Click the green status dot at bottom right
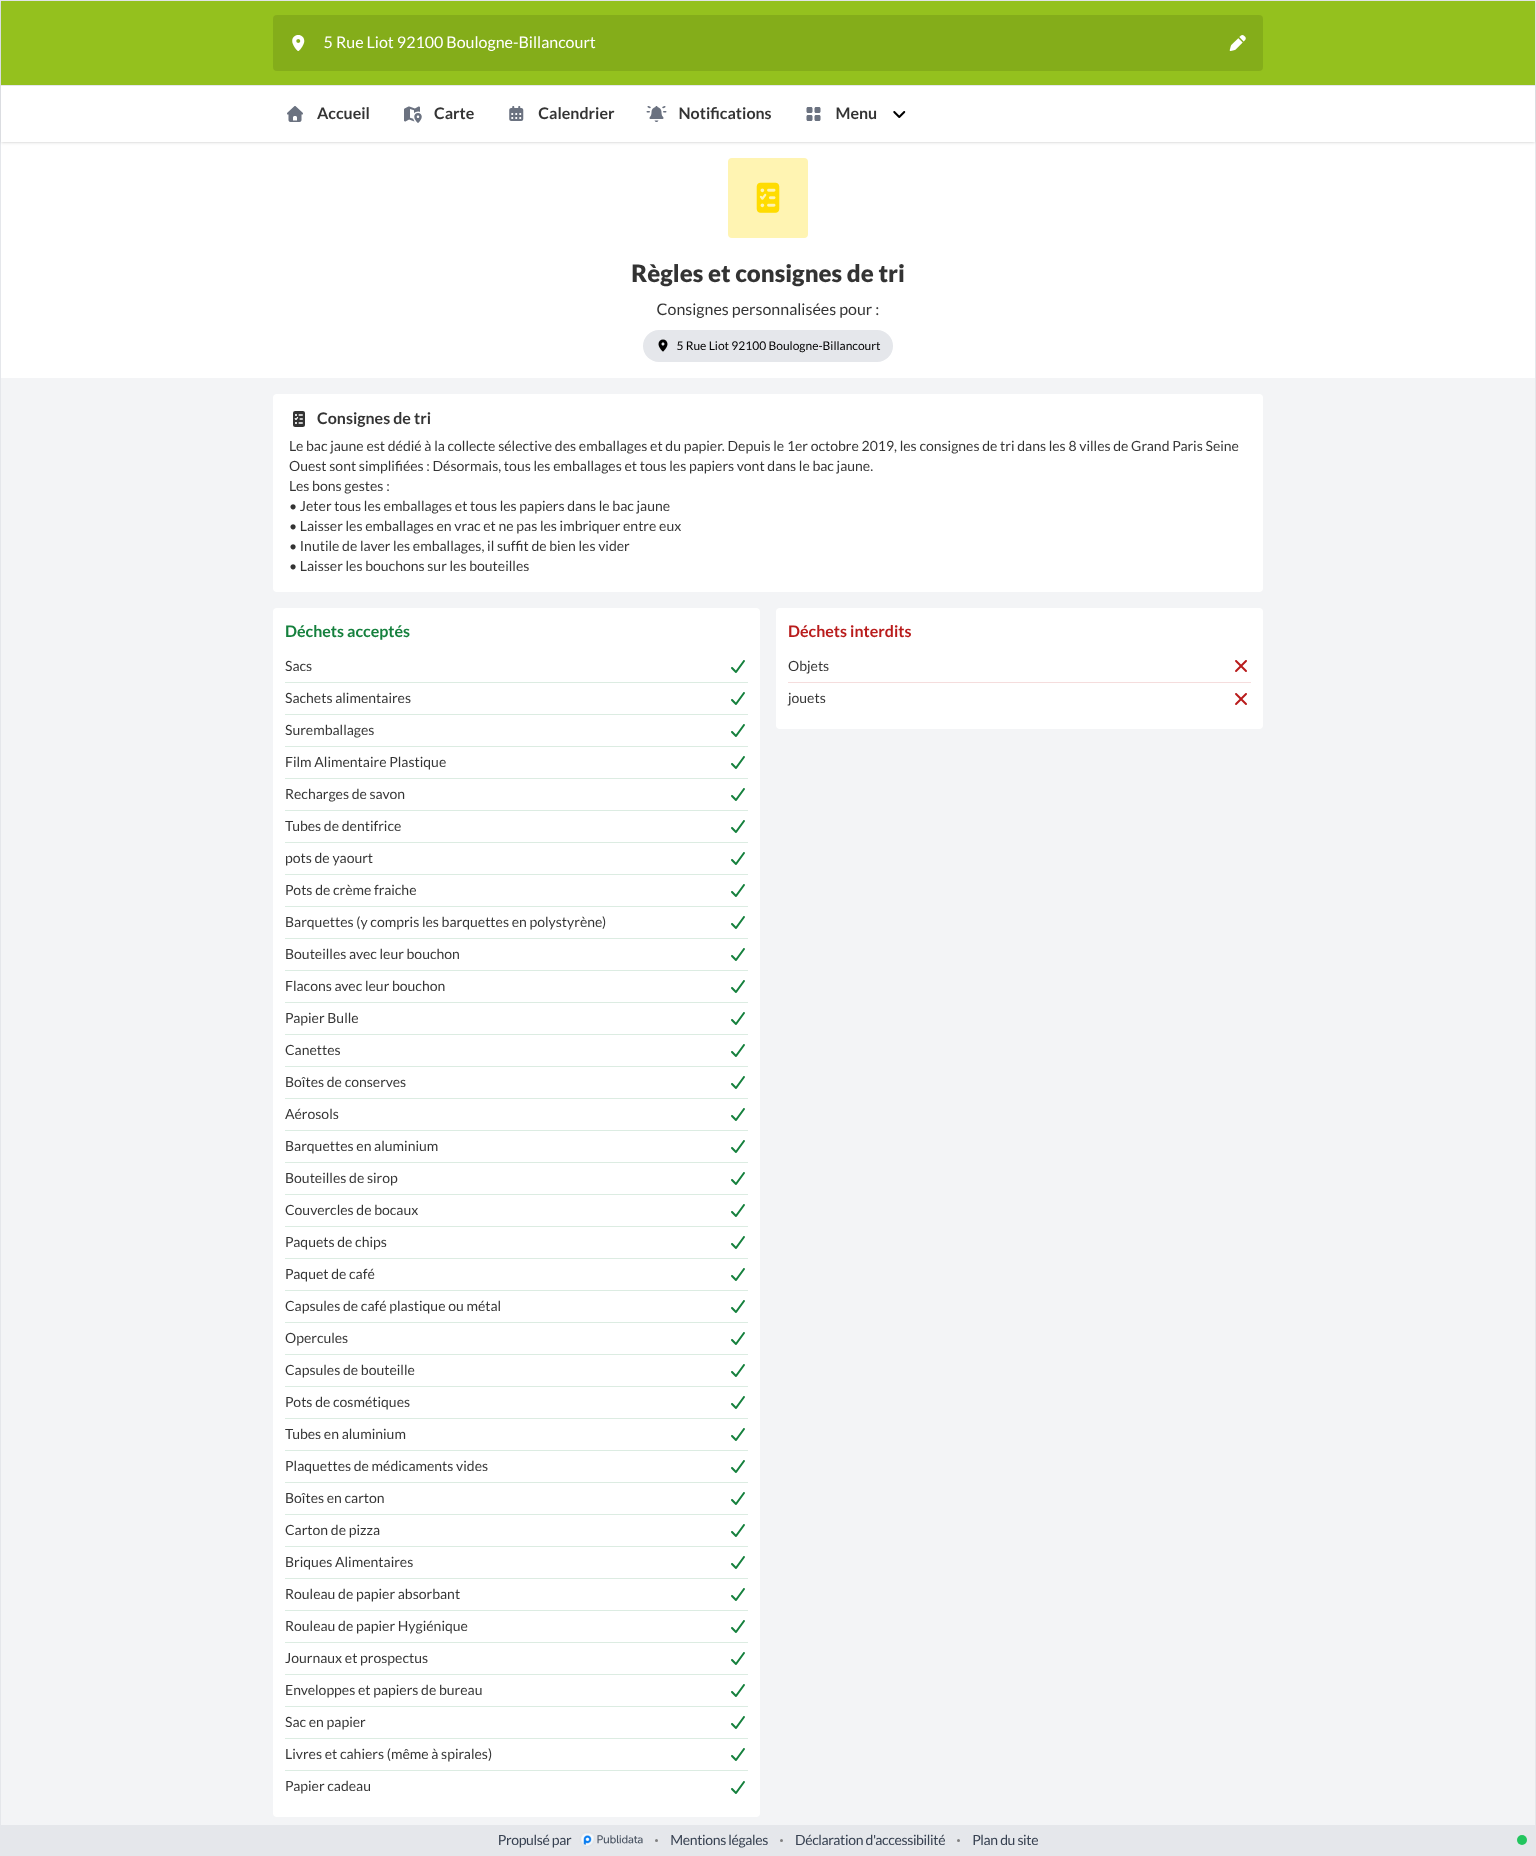The image size is (1536, 1856). [1522, 1840]
